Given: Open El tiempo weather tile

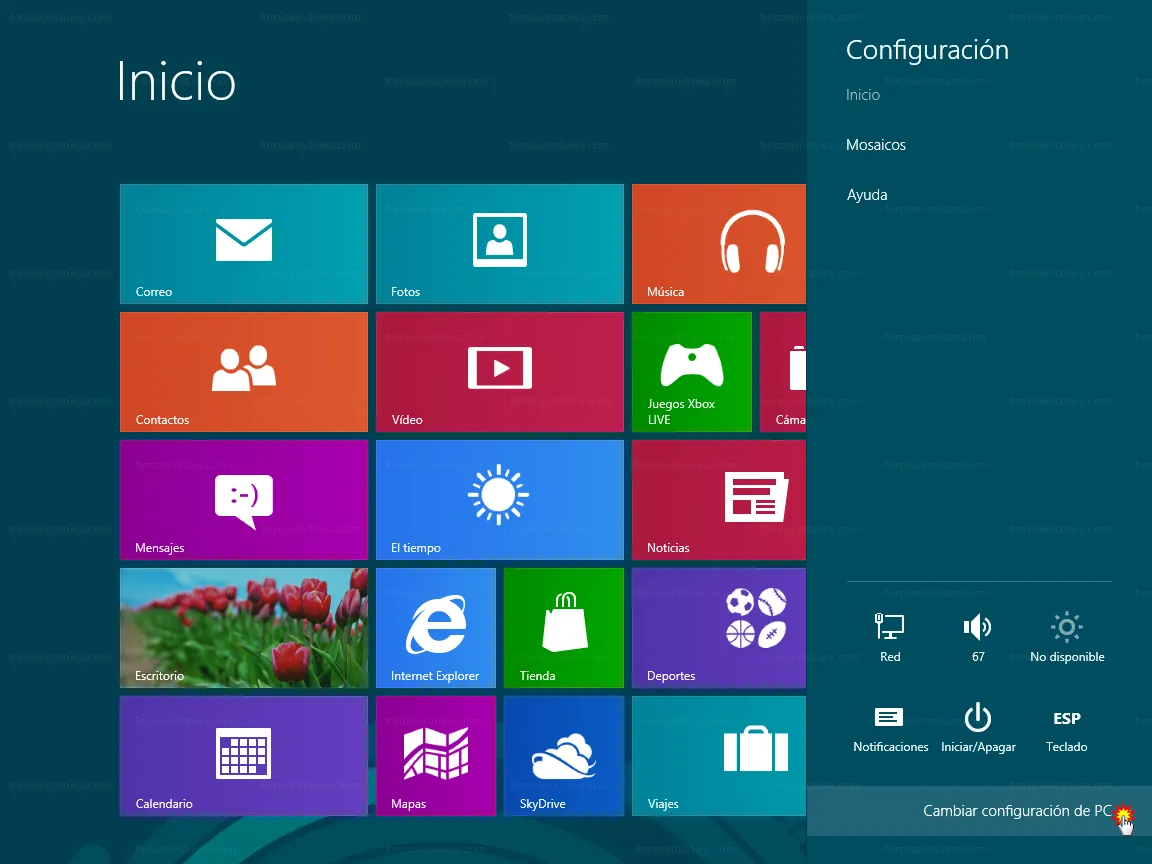Looking at the screenshot, I should [500, 500].
